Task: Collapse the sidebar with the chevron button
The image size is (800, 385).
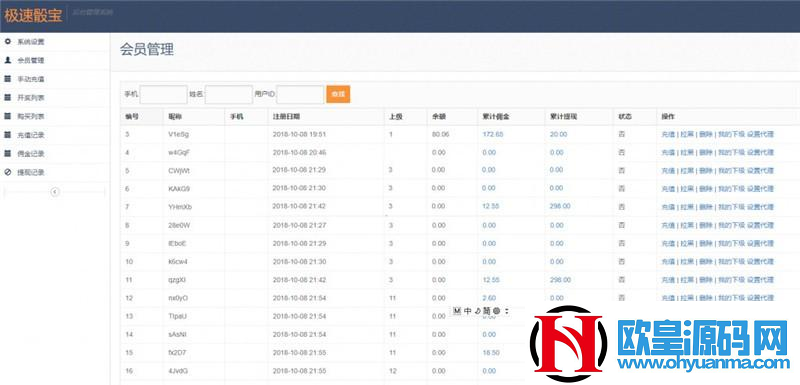Action: [x=55, y=192]
